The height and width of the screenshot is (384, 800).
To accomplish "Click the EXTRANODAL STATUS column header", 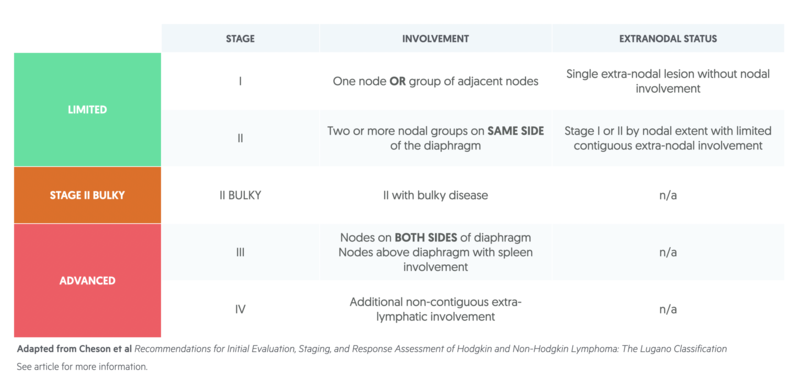I will 668,39.
